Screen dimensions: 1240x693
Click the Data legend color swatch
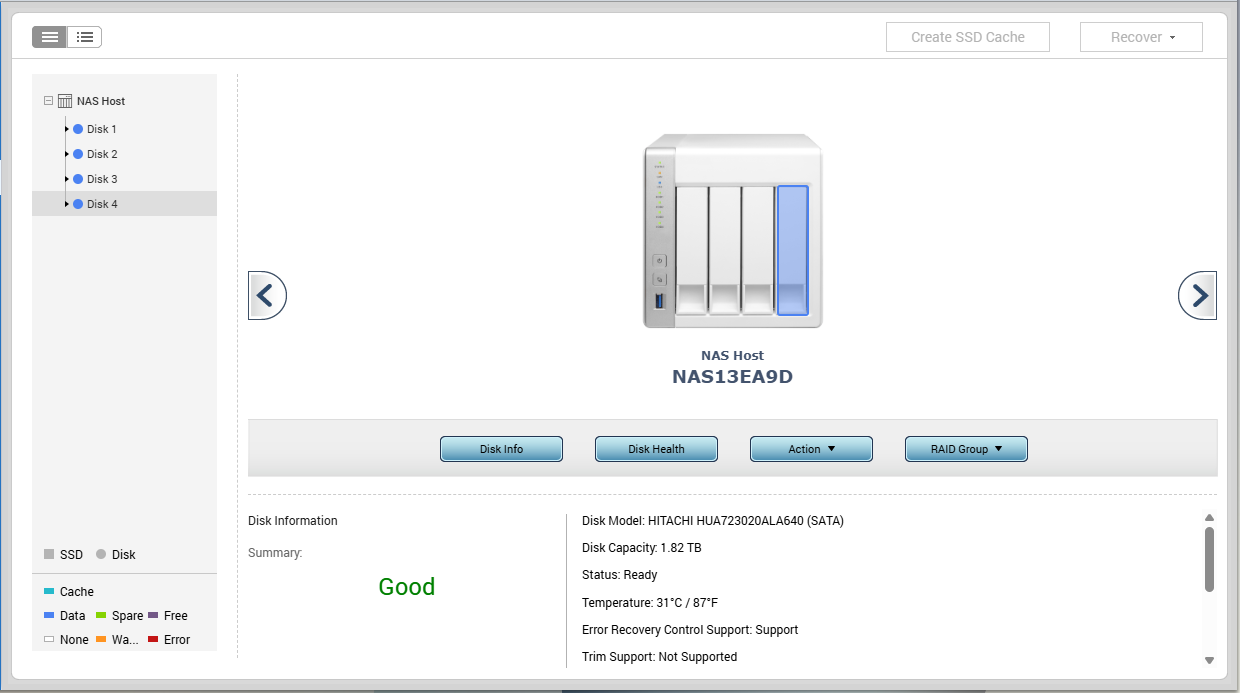point(49,615)
